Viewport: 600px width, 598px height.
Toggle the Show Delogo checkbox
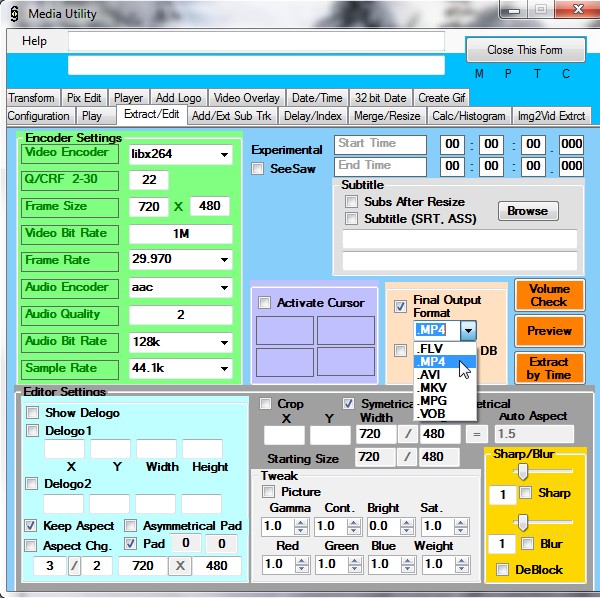pos(33,412)
